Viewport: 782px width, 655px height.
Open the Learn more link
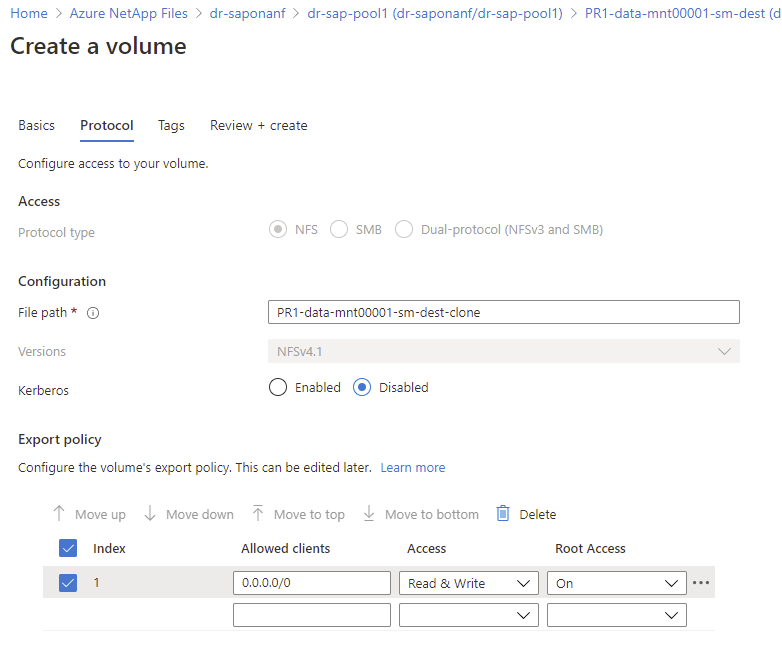[x=412, y=467]
